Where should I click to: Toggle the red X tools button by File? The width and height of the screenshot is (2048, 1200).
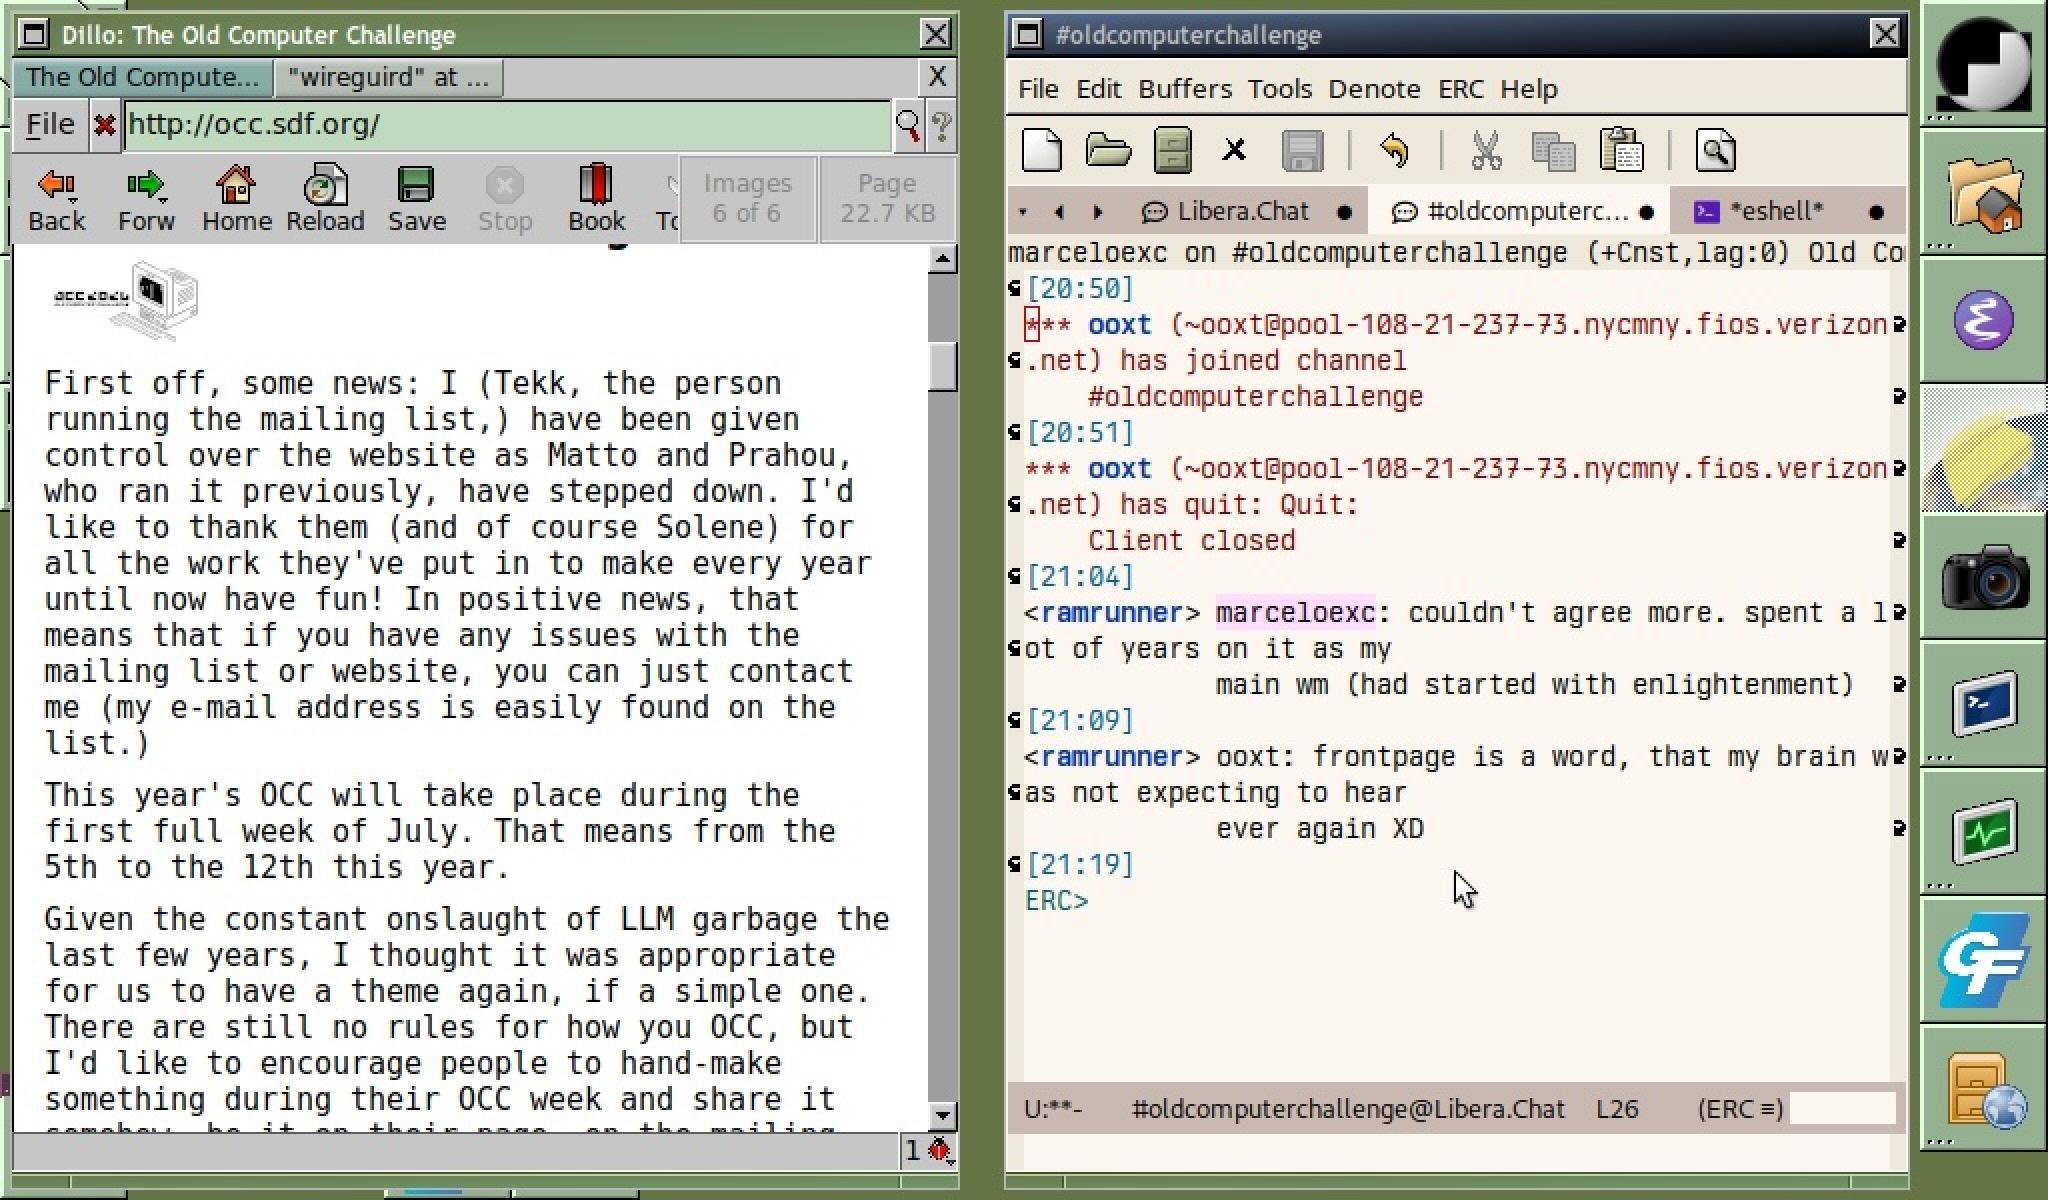coord(104,125)
